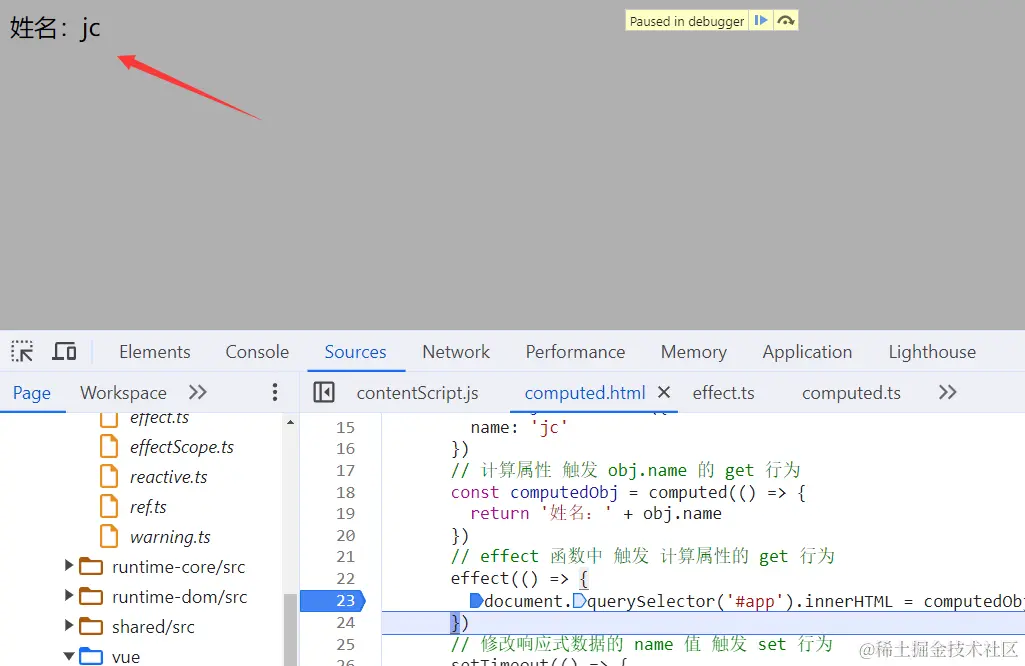
Task: Show more navigator tabs chevron
Action: pyautogui.click(x=197, y=392)
